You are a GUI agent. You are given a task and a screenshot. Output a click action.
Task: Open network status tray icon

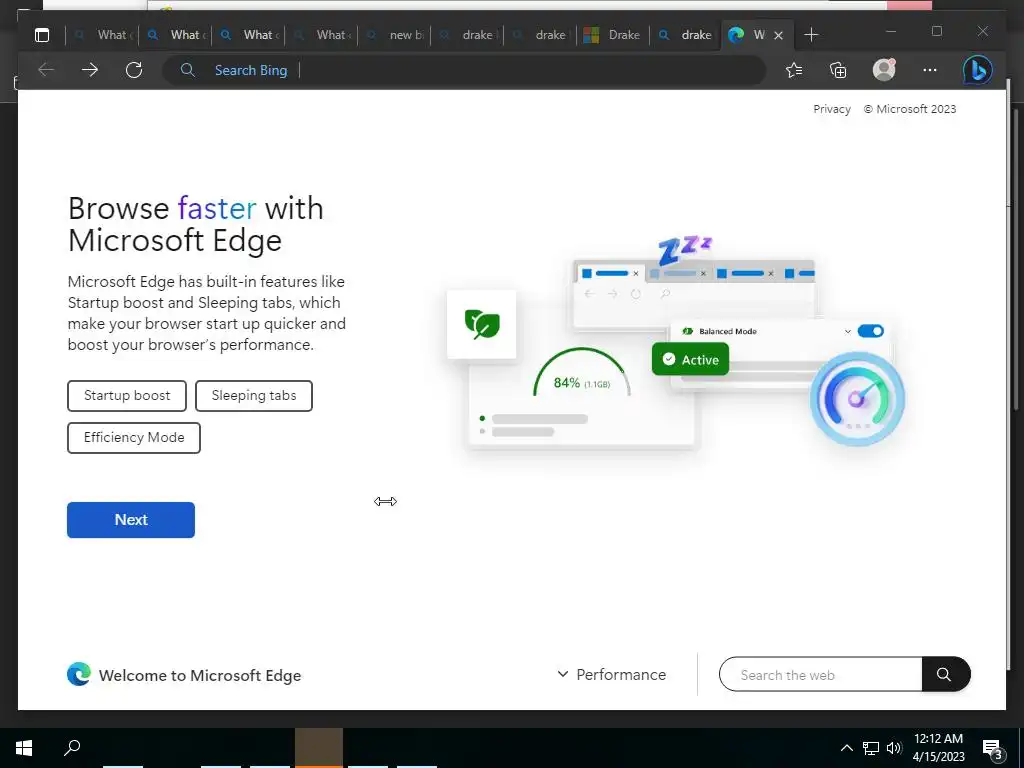pyautogui.click(x=871, y=748)
